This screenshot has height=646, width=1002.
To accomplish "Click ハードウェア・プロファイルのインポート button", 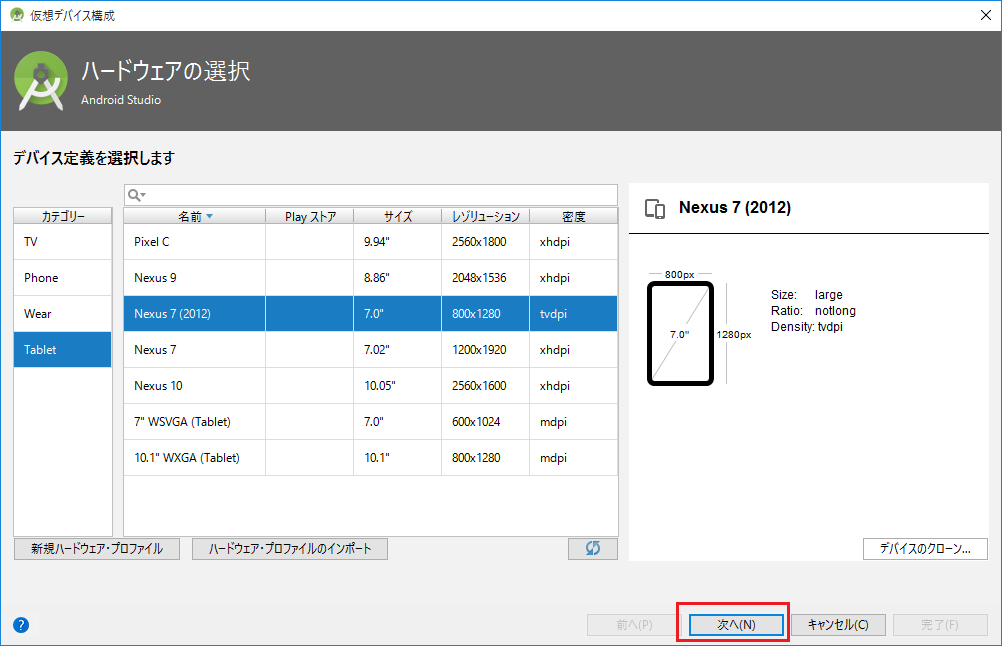I will (290, 549).
